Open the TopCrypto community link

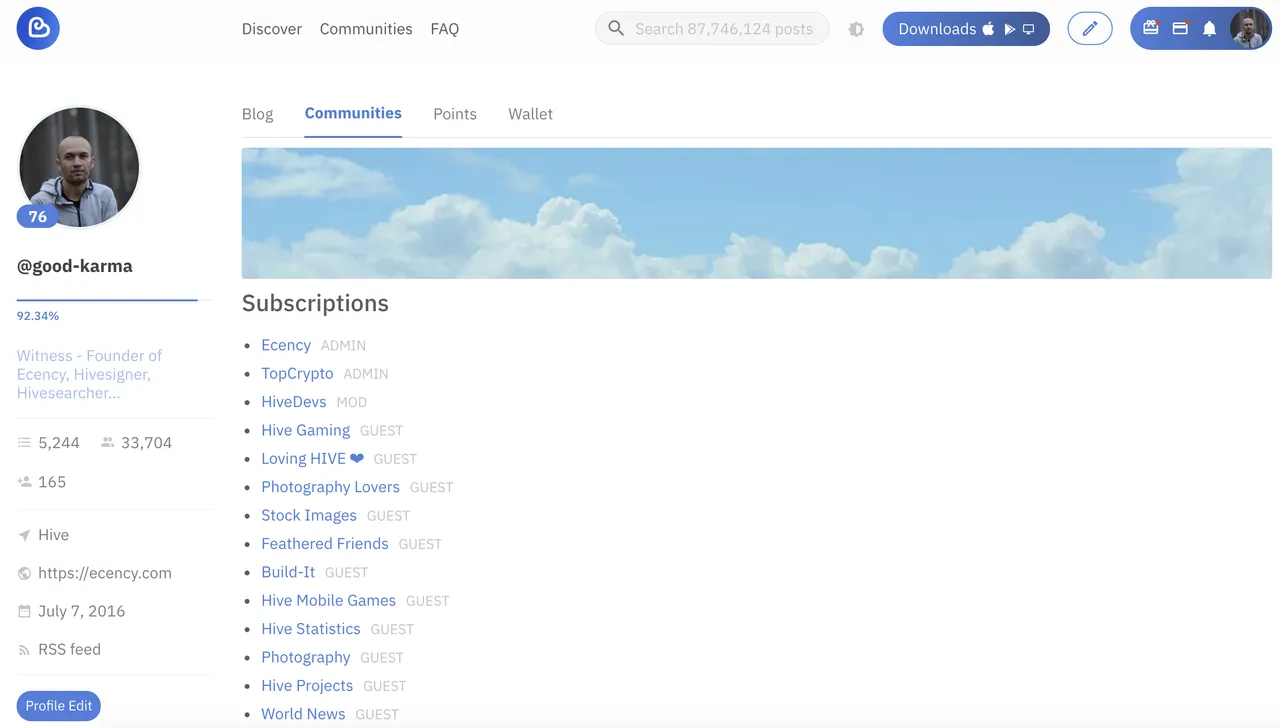297,373
